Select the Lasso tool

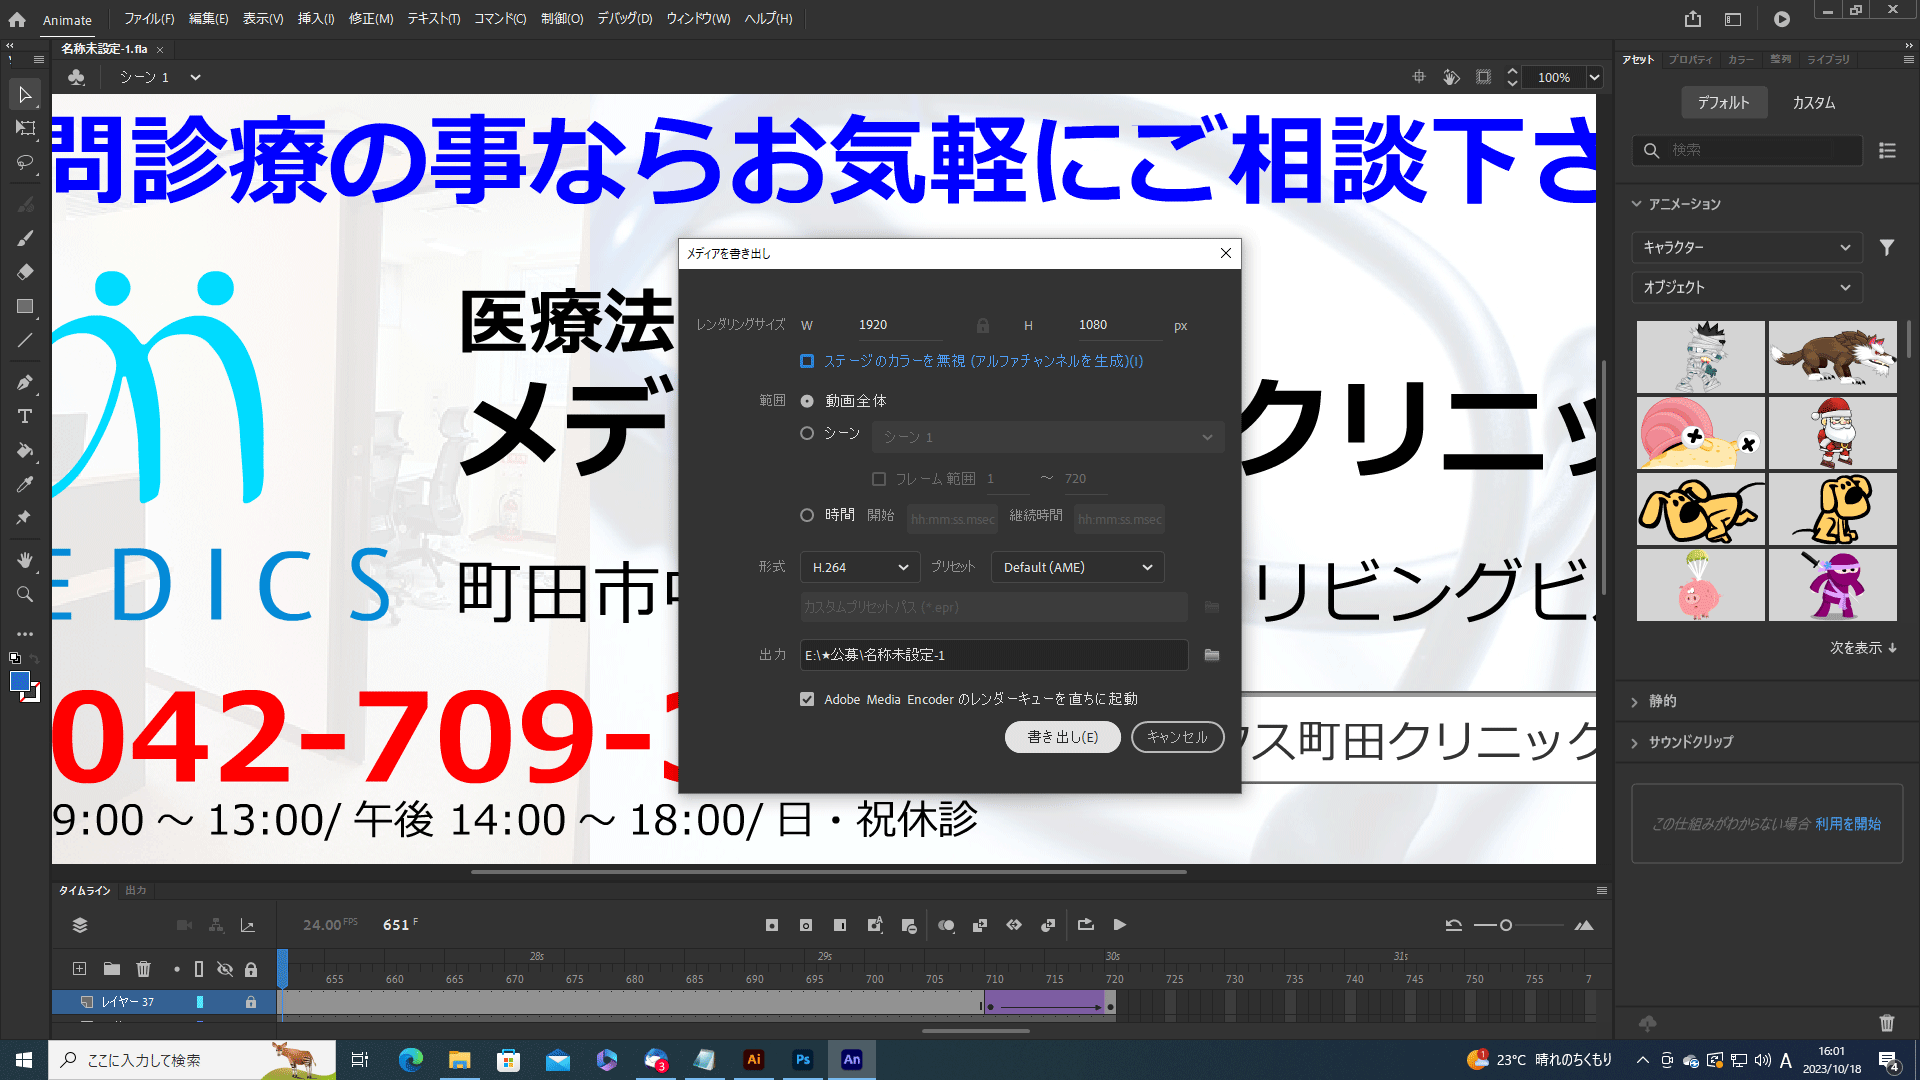tap(25, 162)
